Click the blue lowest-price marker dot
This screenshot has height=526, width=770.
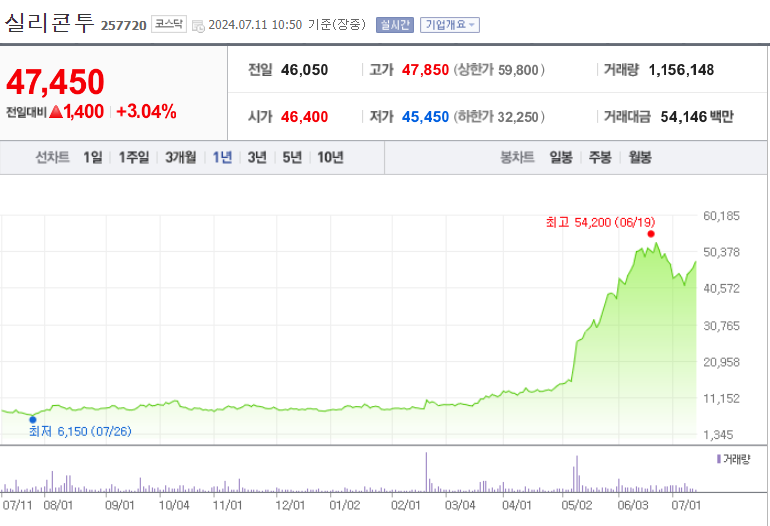33,419
